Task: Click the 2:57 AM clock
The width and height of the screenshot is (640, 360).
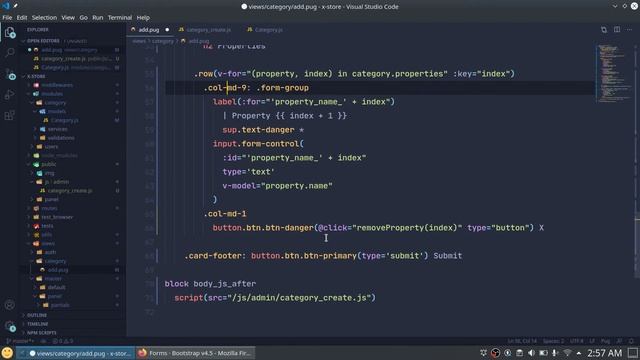Action: click(x=604, y=353)
